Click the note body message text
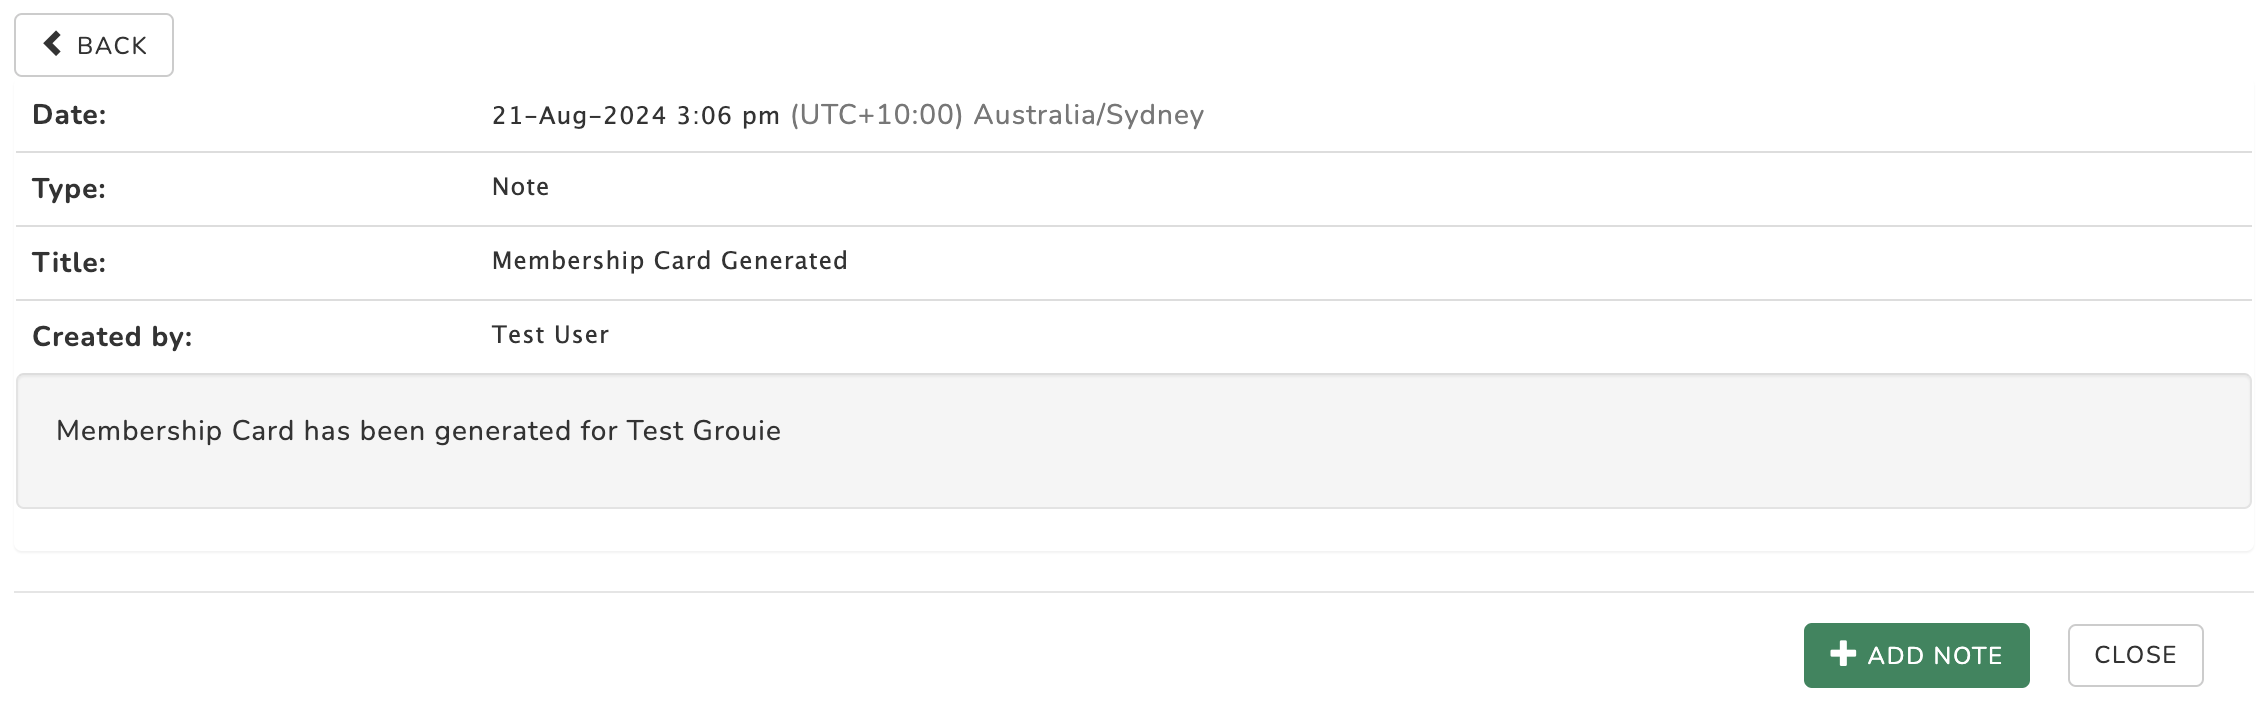This screenshot has width=2268, height=722. coord(418,431)
